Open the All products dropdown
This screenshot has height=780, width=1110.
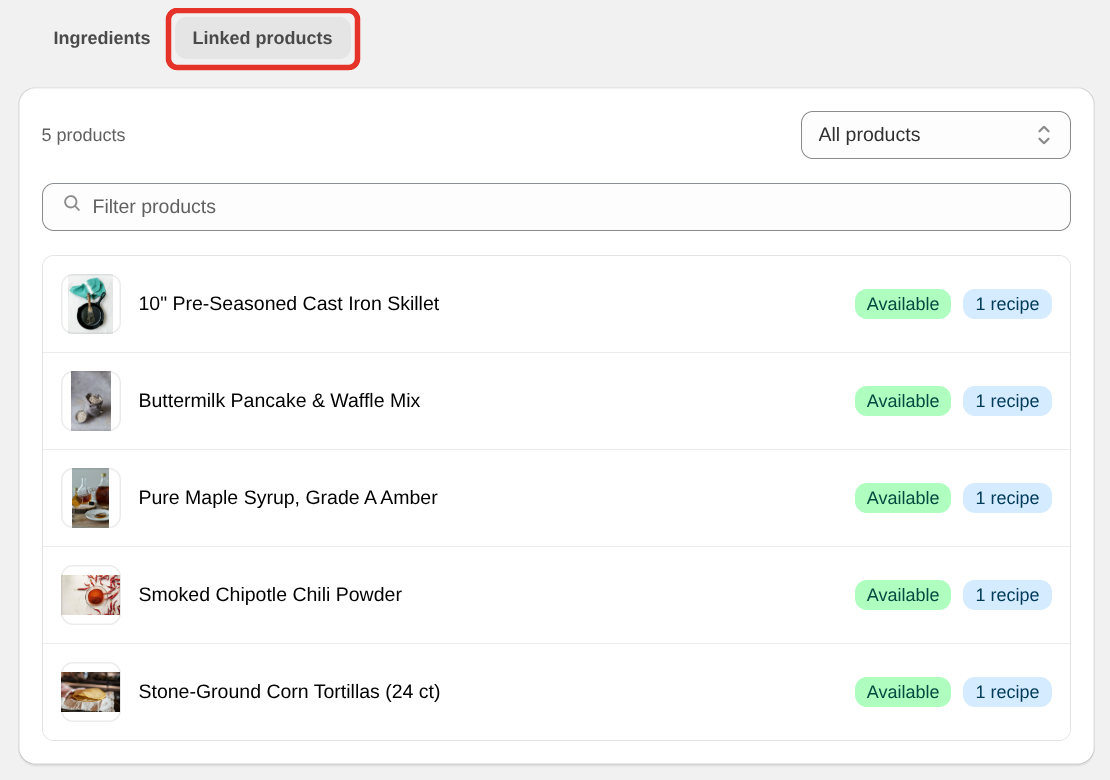pos(935,135)
